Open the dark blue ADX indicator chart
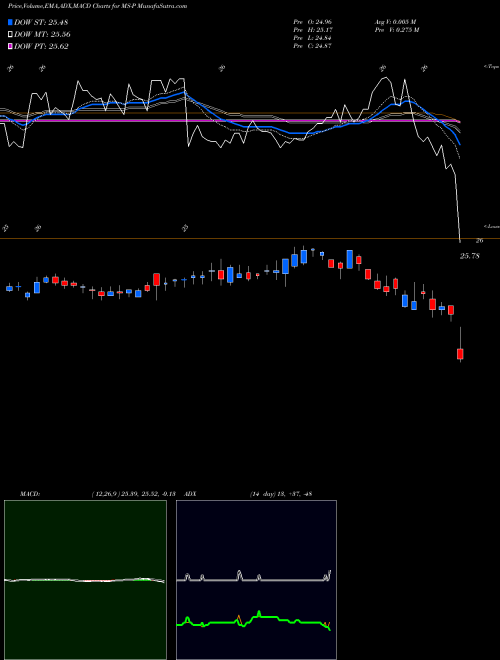500x660 pixels. pyautogui.click(x=256, y=580)
